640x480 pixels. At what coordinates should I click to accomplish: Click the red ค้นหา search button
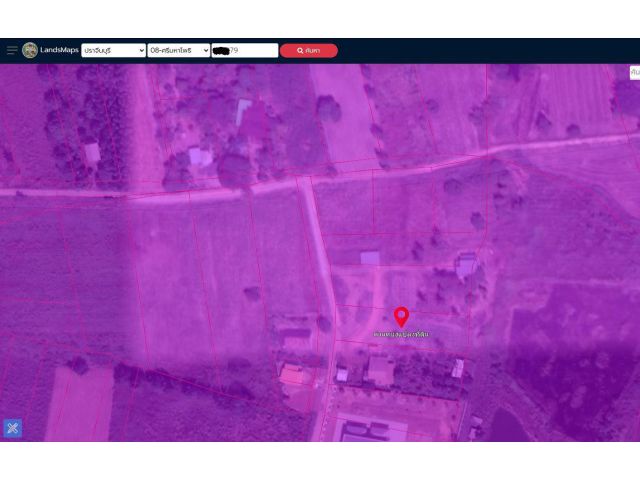tap(309, 51)
